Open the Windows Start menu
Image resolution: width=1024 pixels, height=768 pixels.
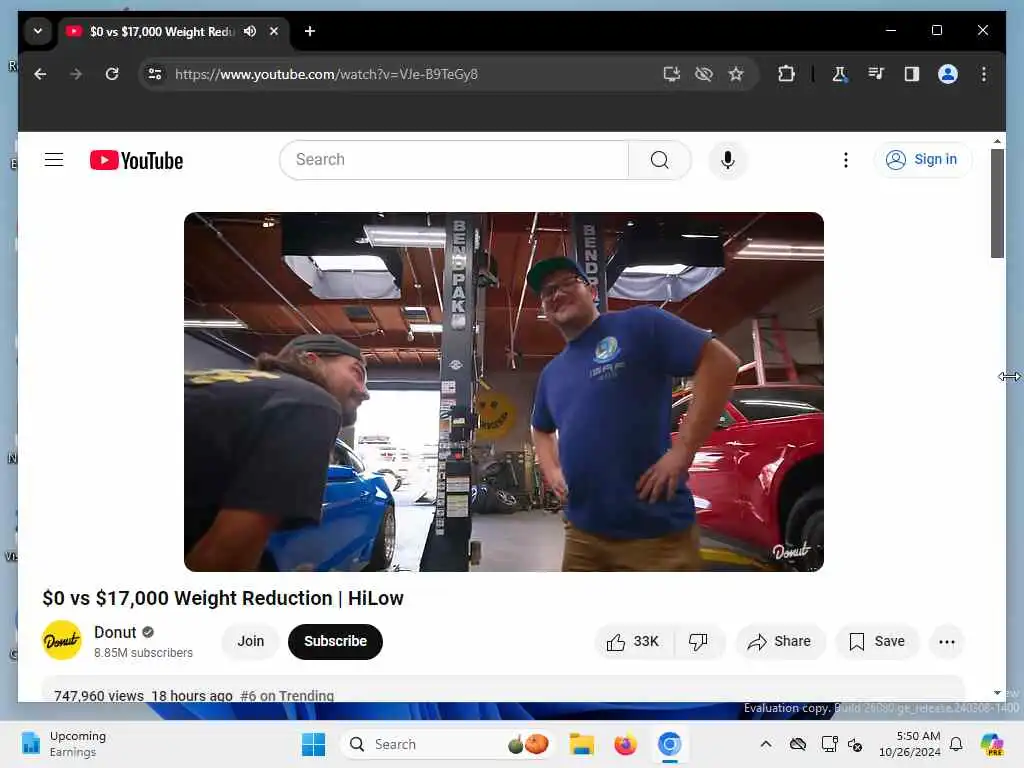(313, 744)
